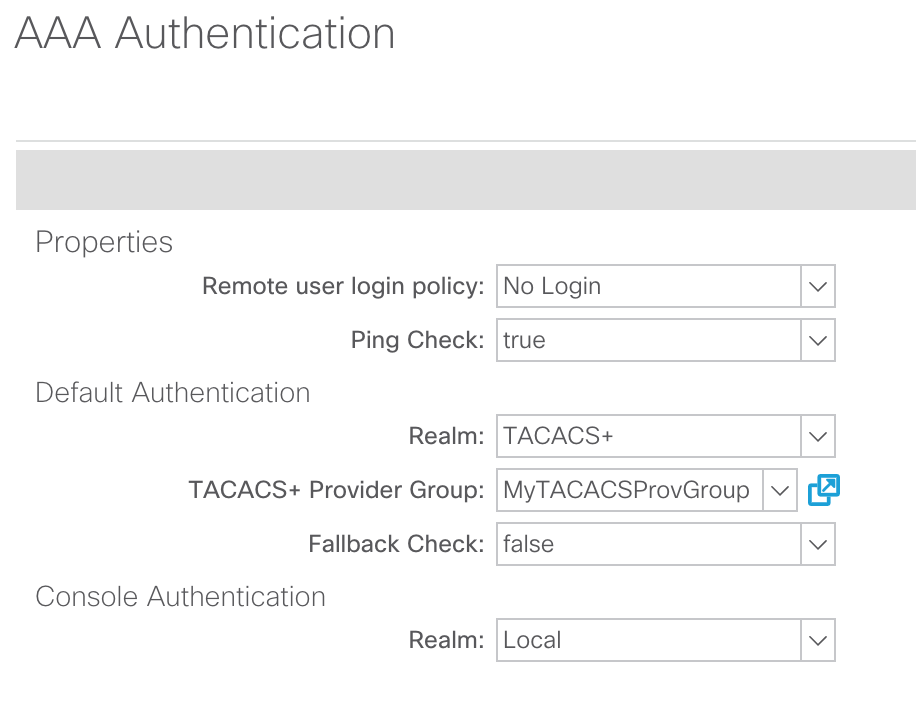Click the 'Local' realm value field
This screenshot has height=706, width=916.
(649, 640)
